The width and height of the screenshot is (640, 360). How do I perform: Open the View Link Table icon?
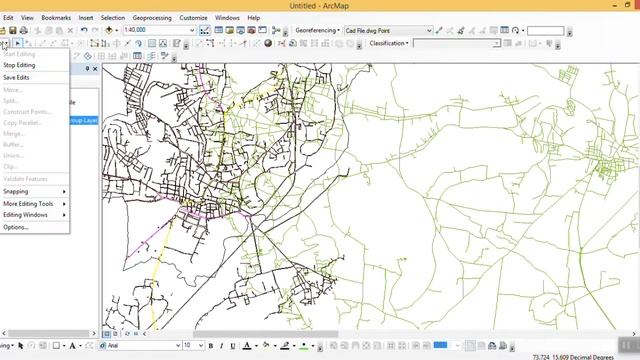(x=504, y=31)
